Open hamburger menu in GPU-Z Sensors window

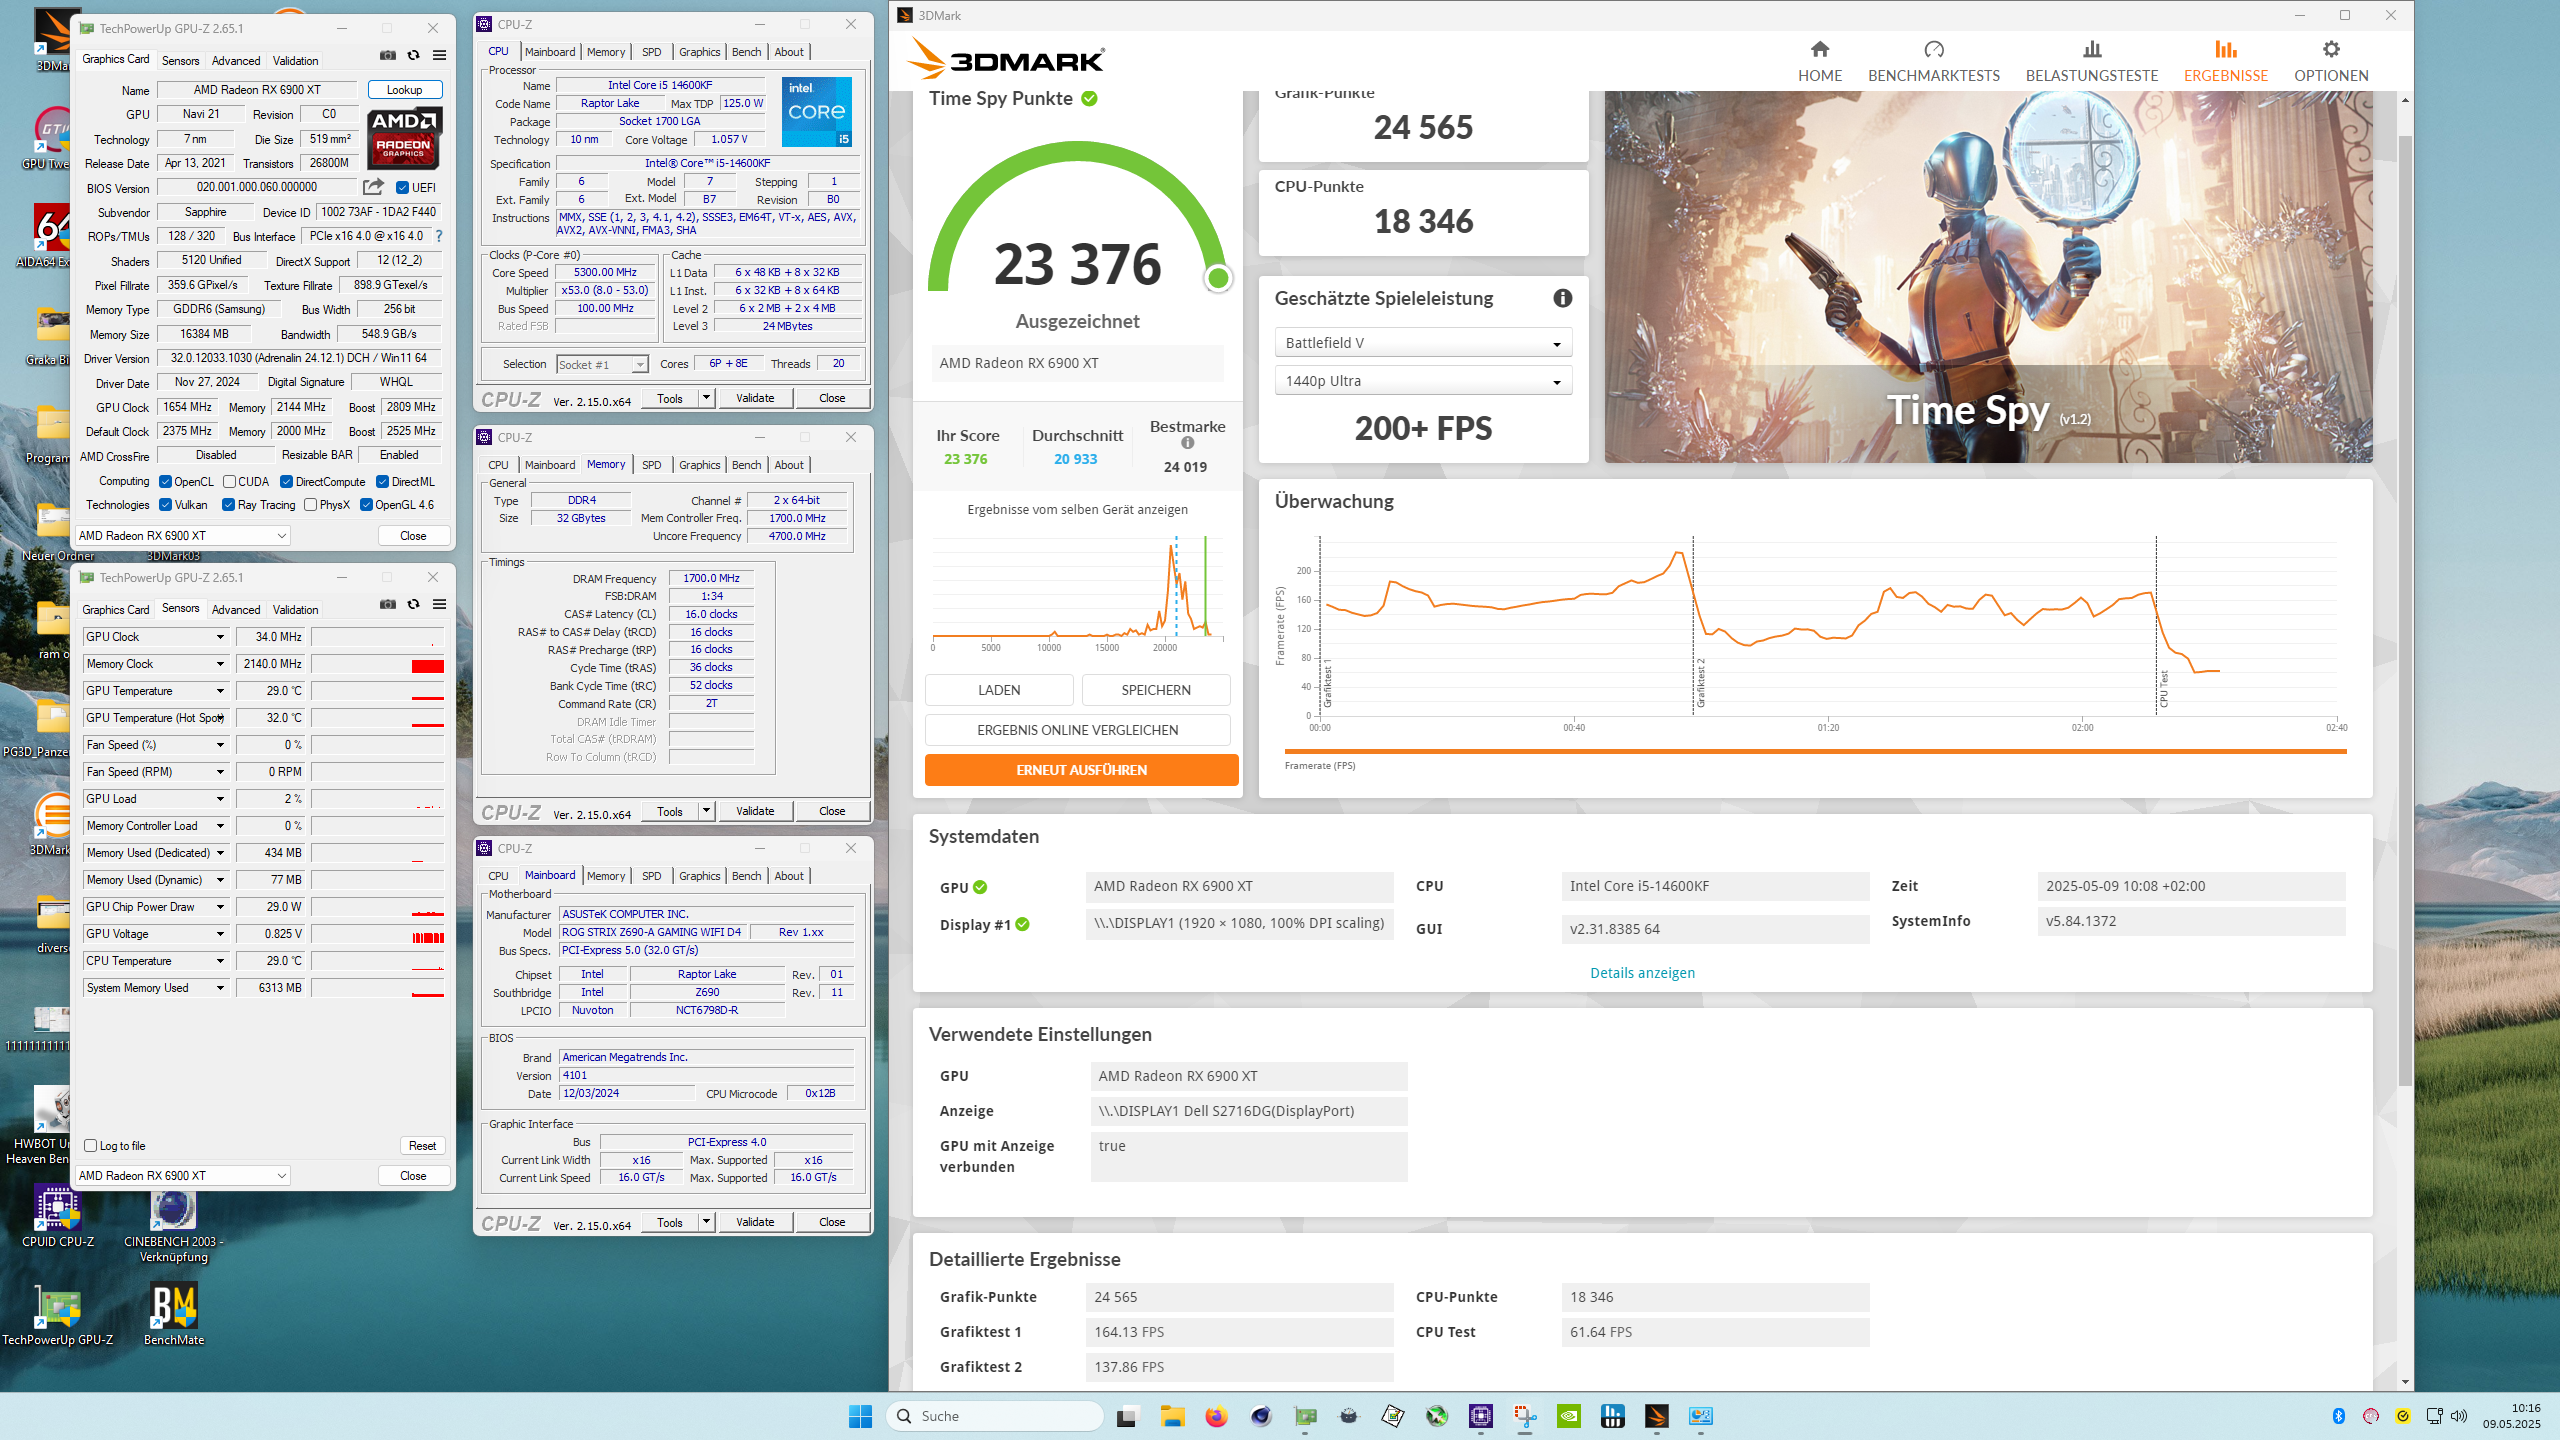(439, 604)
